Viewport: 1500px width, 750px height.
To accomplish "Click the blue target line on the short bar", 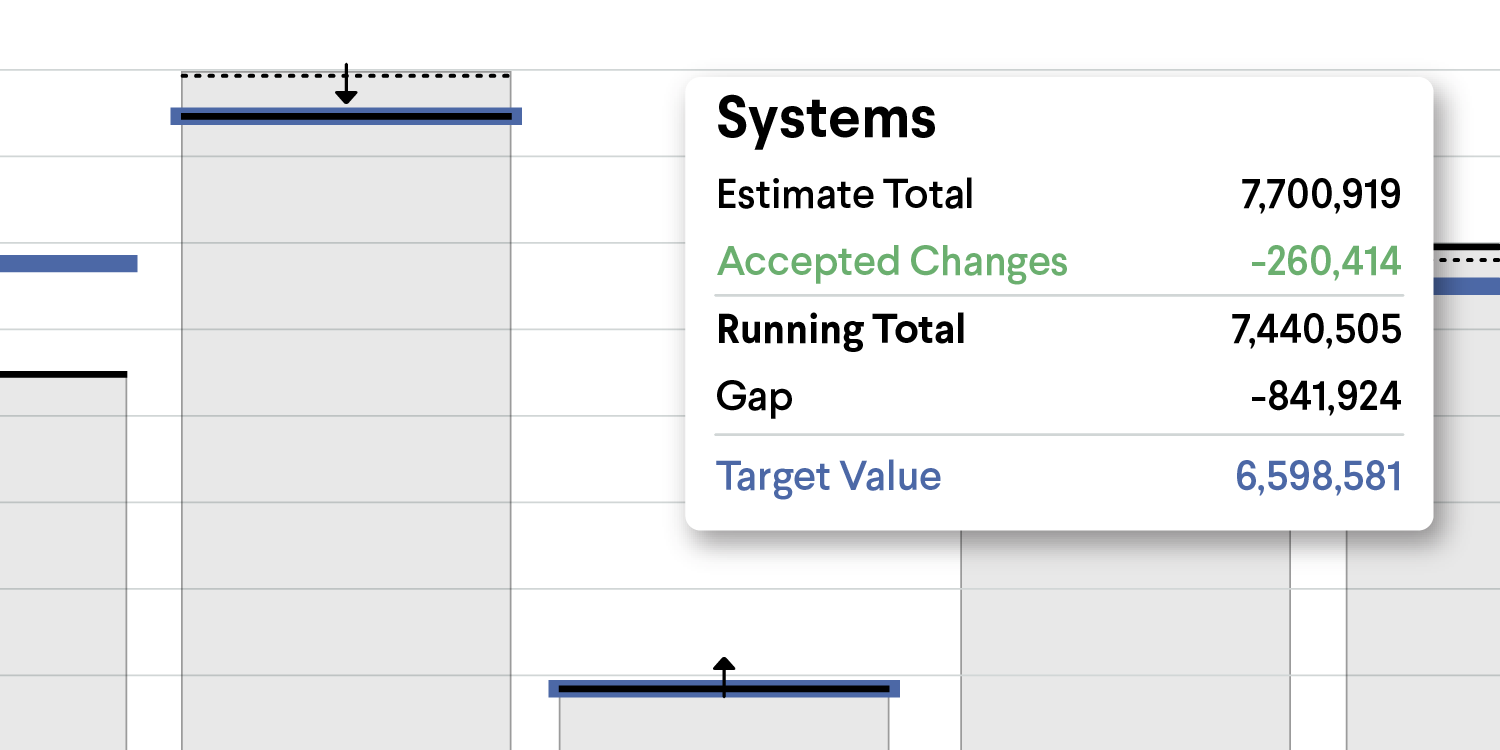I will [724, 688].
